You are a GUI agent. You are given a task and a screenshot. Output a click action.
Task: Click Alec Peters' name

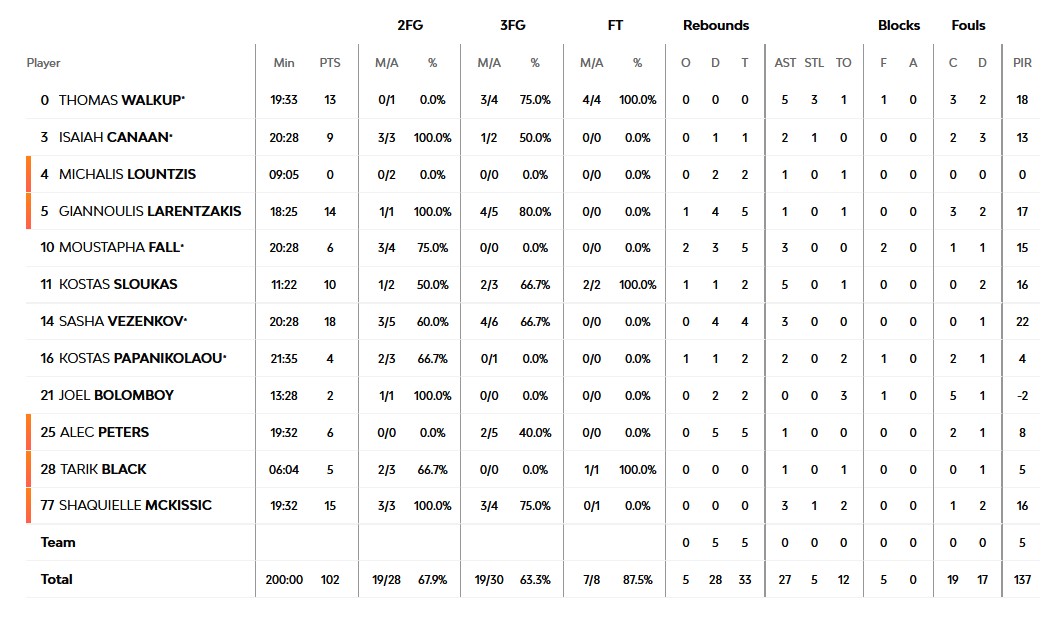click(104, 432)
